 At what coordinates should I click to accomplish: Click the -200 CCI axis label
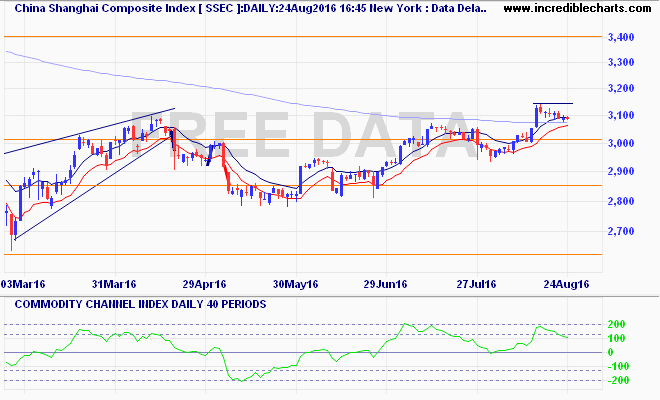pos(617,380)
